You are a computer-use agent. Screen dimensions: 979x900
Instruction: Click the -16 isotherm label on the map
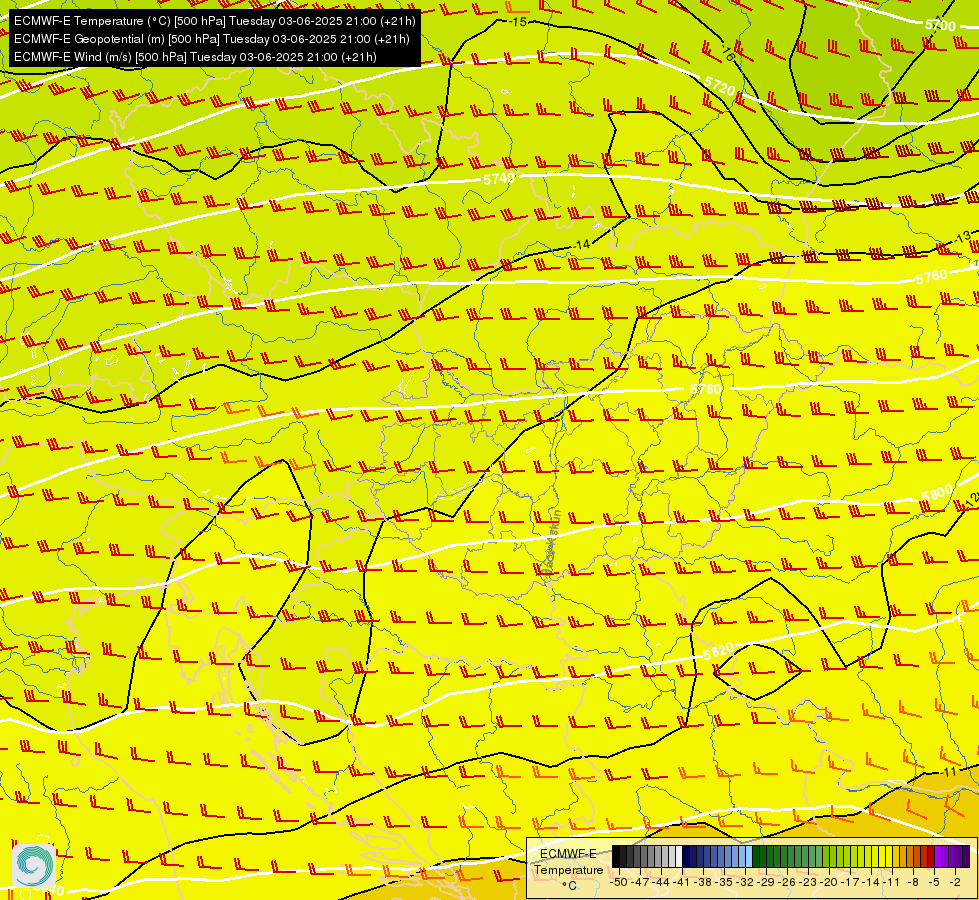click(727, 52)
